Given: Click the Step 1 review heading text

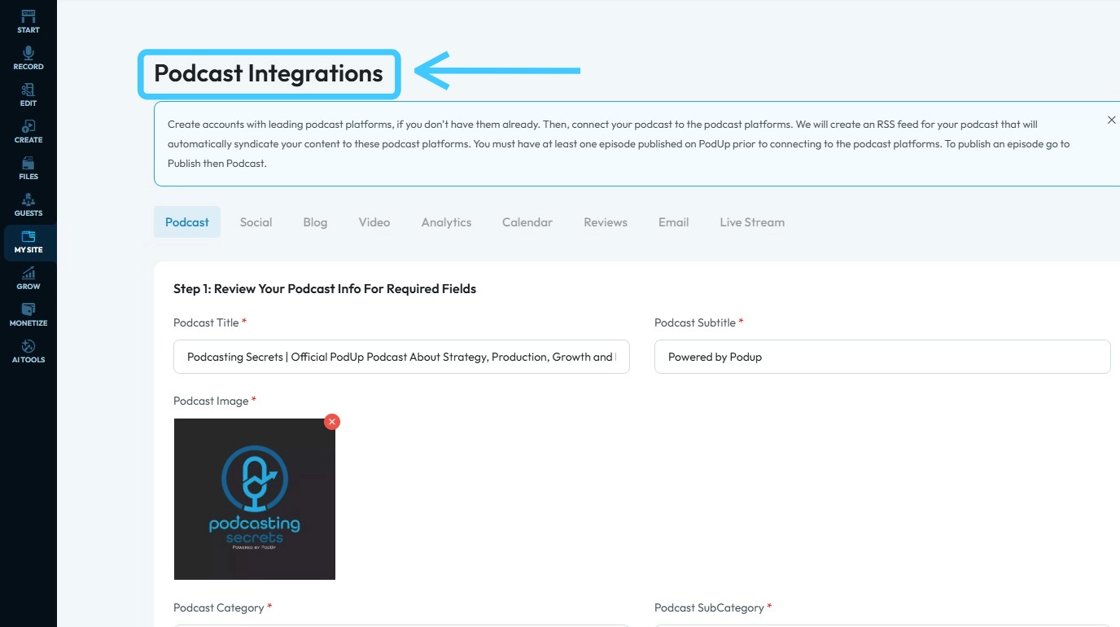Looking at the screenshot, I should [x=324, y=289].
